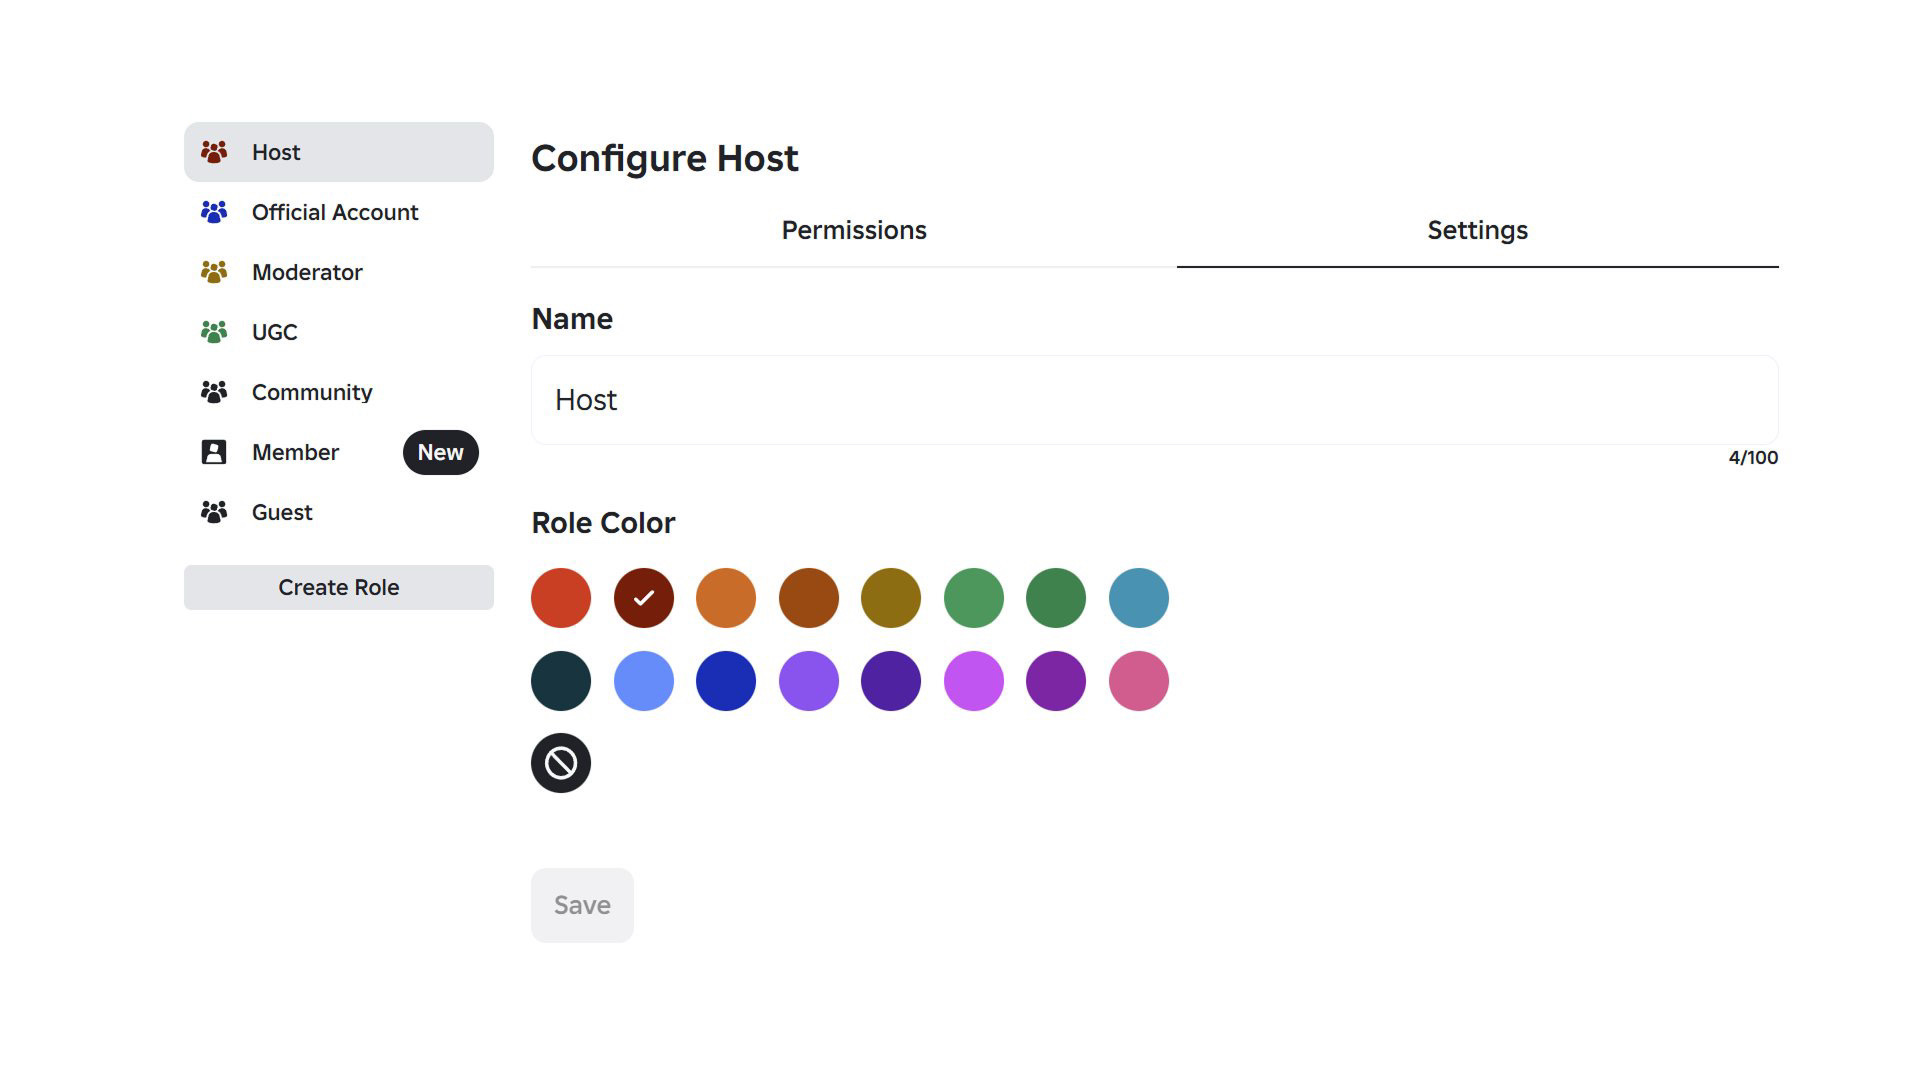Select the Community role icon
Viewport: 1920px width, 1080px height.
tap(216, 391)
